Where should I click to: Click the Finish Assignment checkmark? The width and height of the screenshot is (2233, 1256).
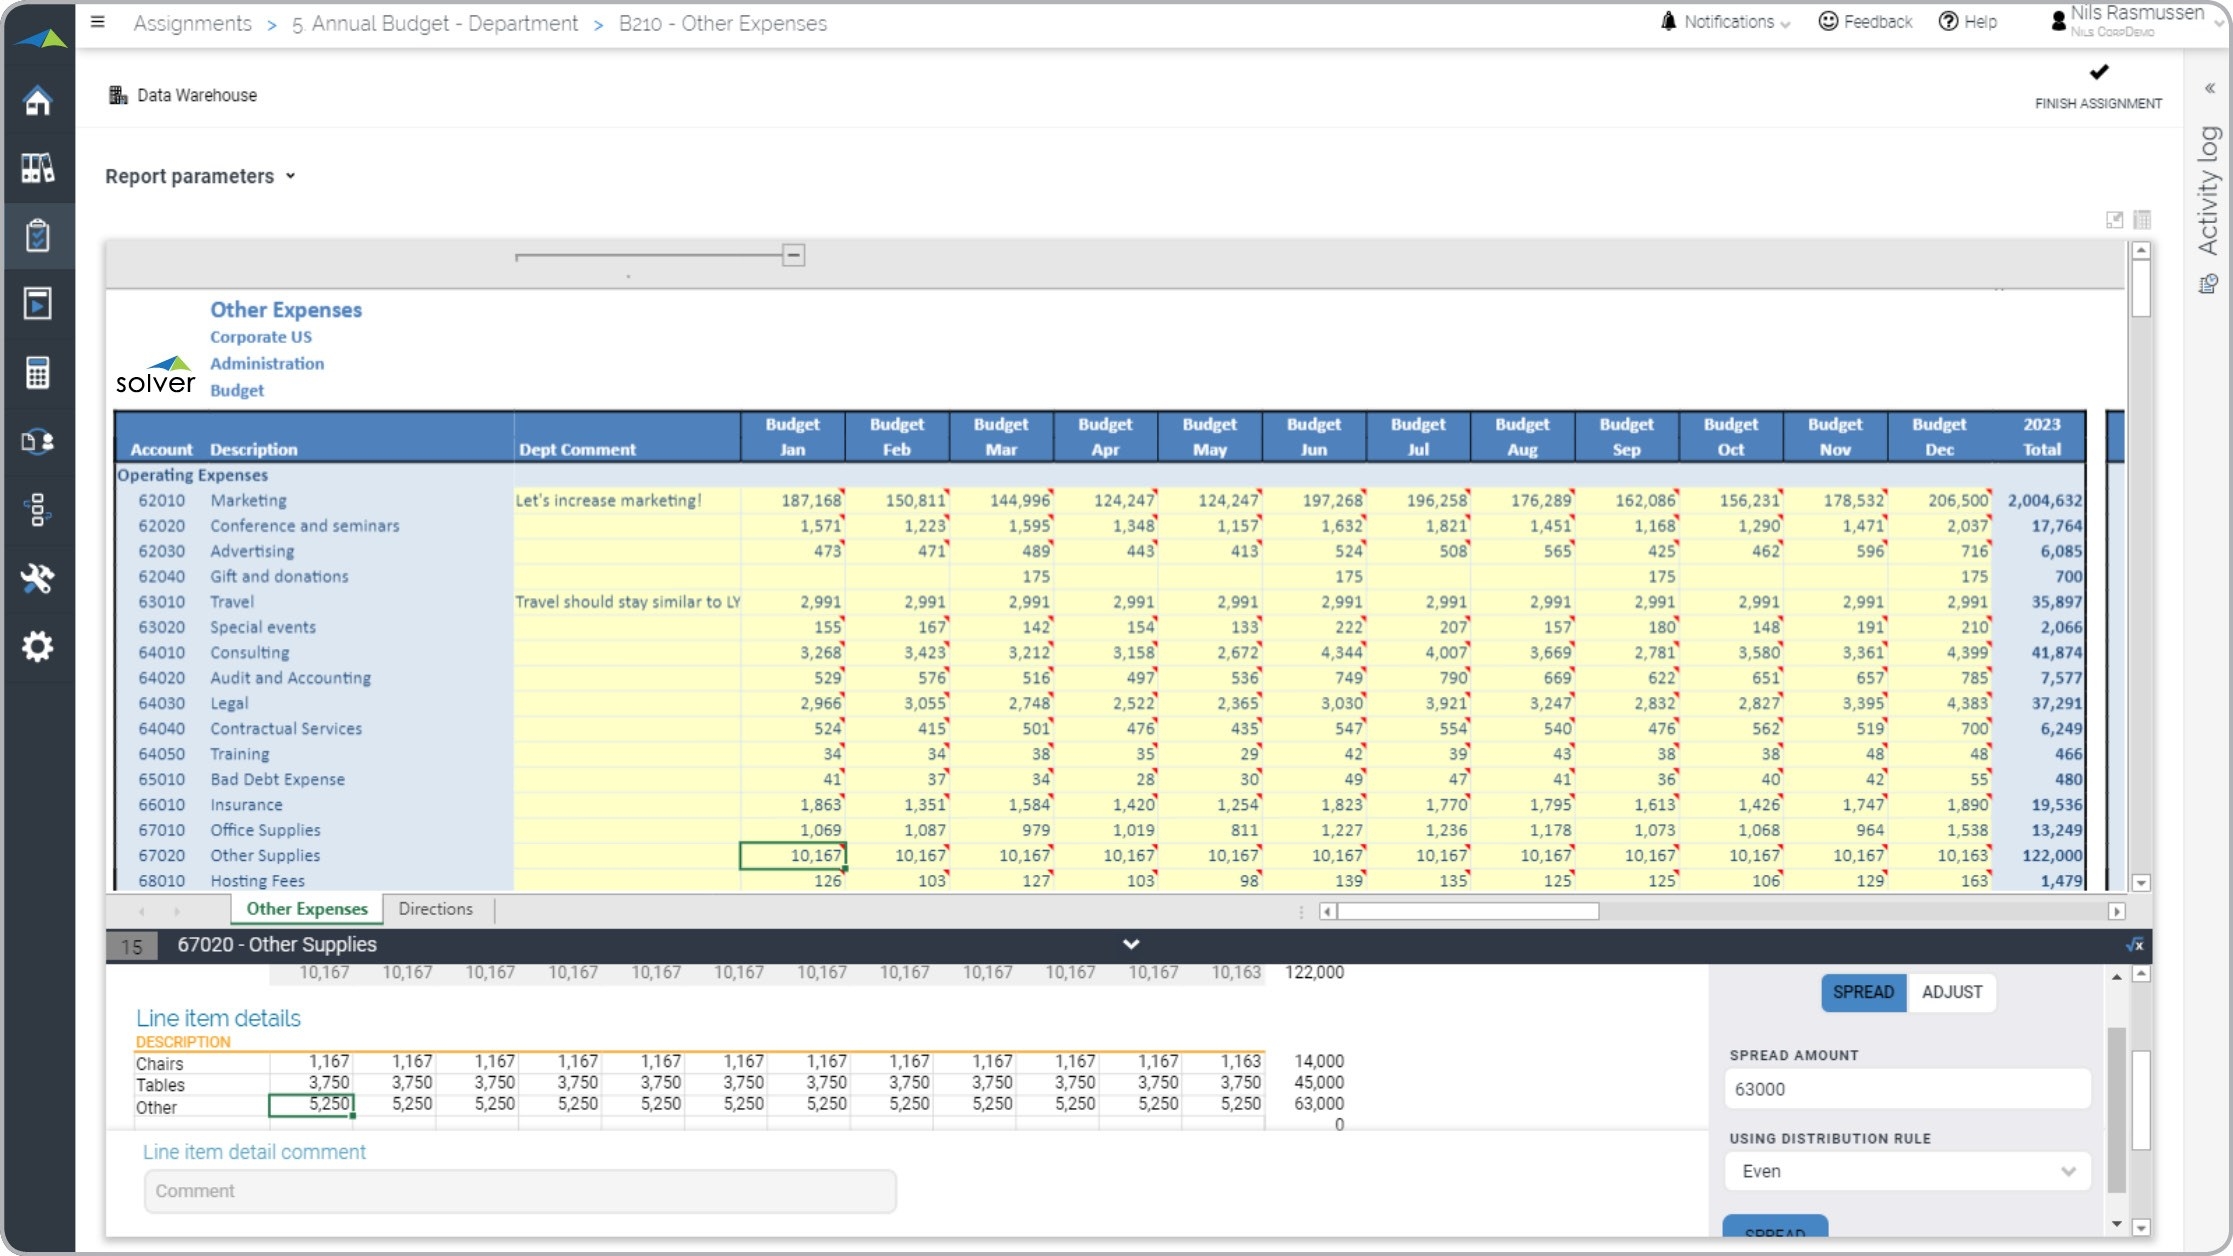pos(2098,73)
